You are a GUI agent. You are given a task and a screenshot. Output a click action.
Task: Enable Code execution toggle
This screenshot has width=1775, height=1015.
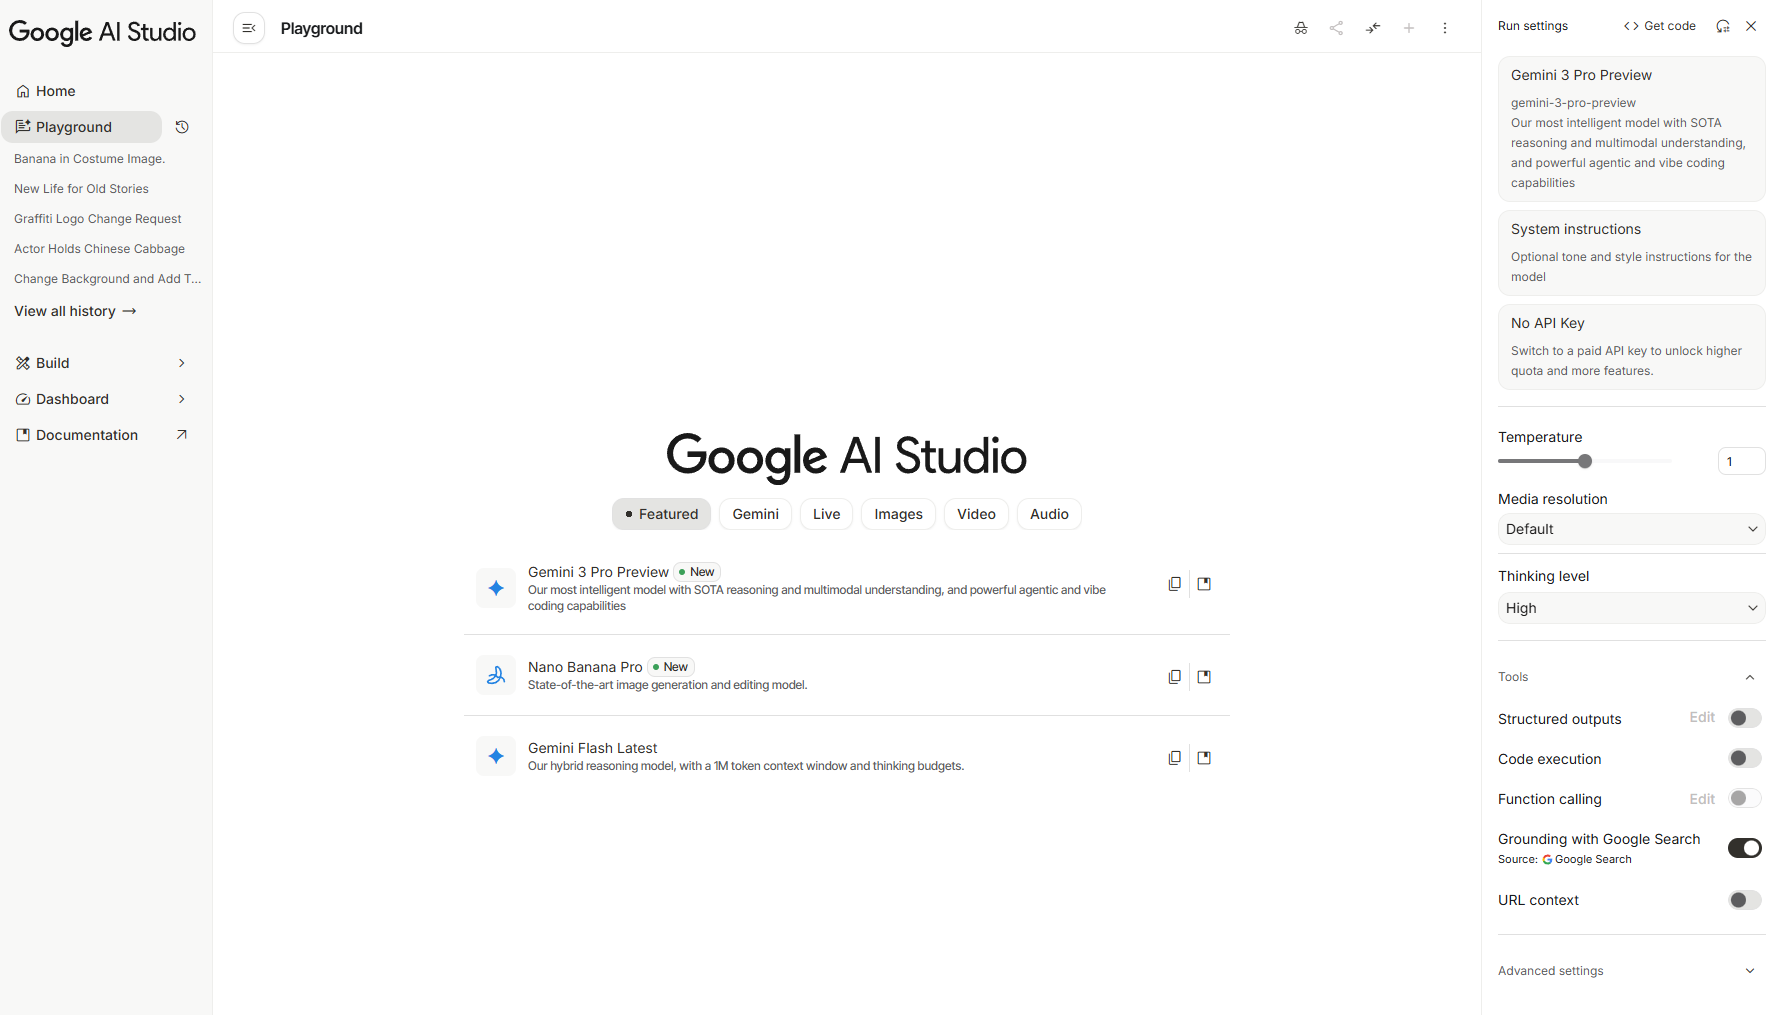[1745, 758]
